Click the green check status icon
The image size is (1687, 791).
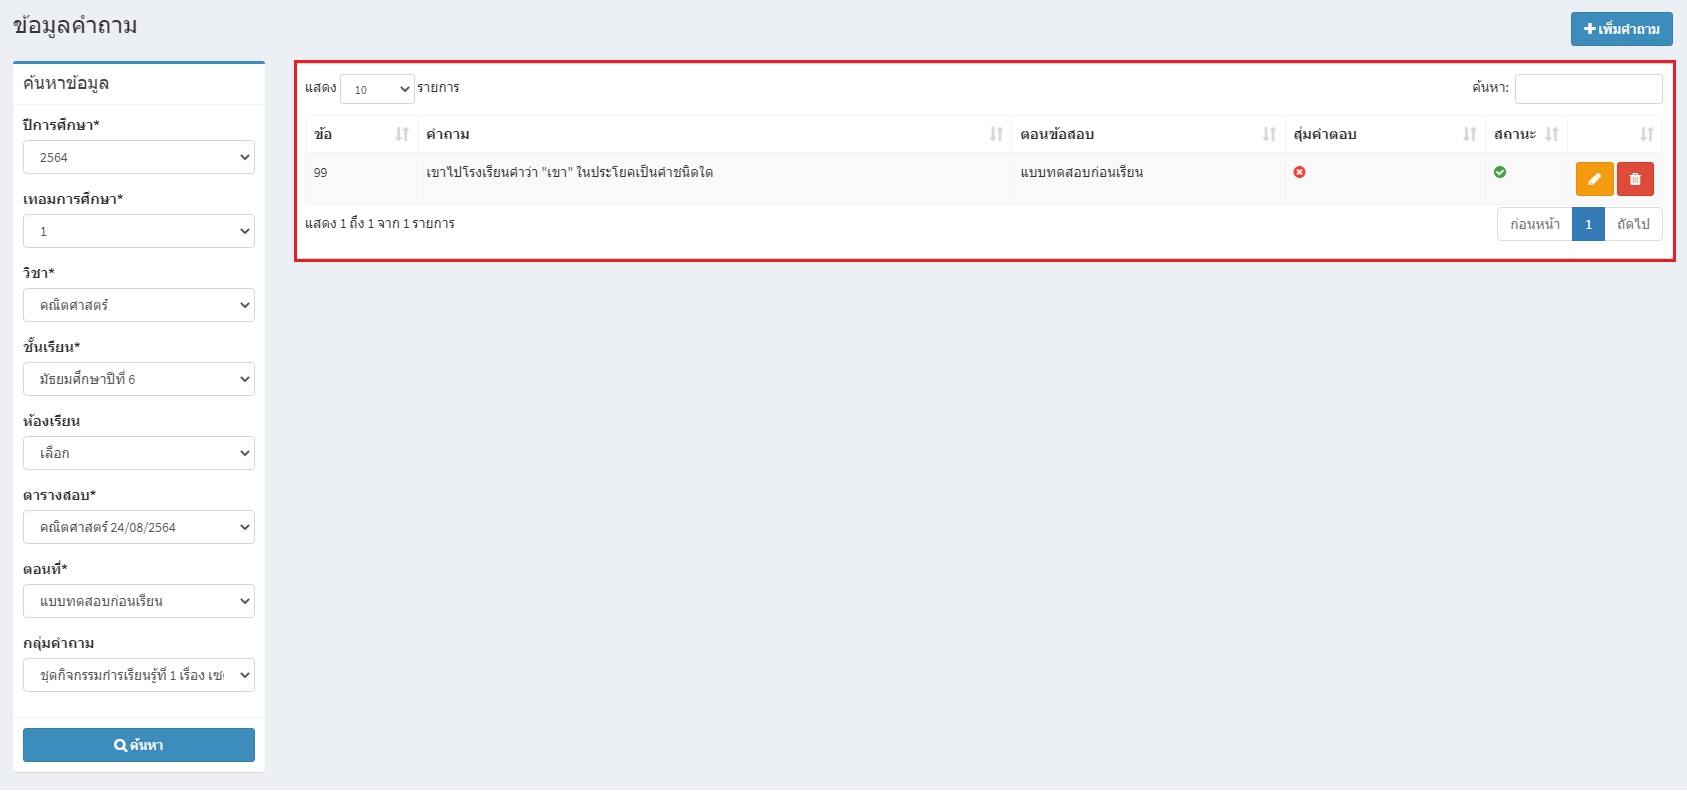[1500, 172]
